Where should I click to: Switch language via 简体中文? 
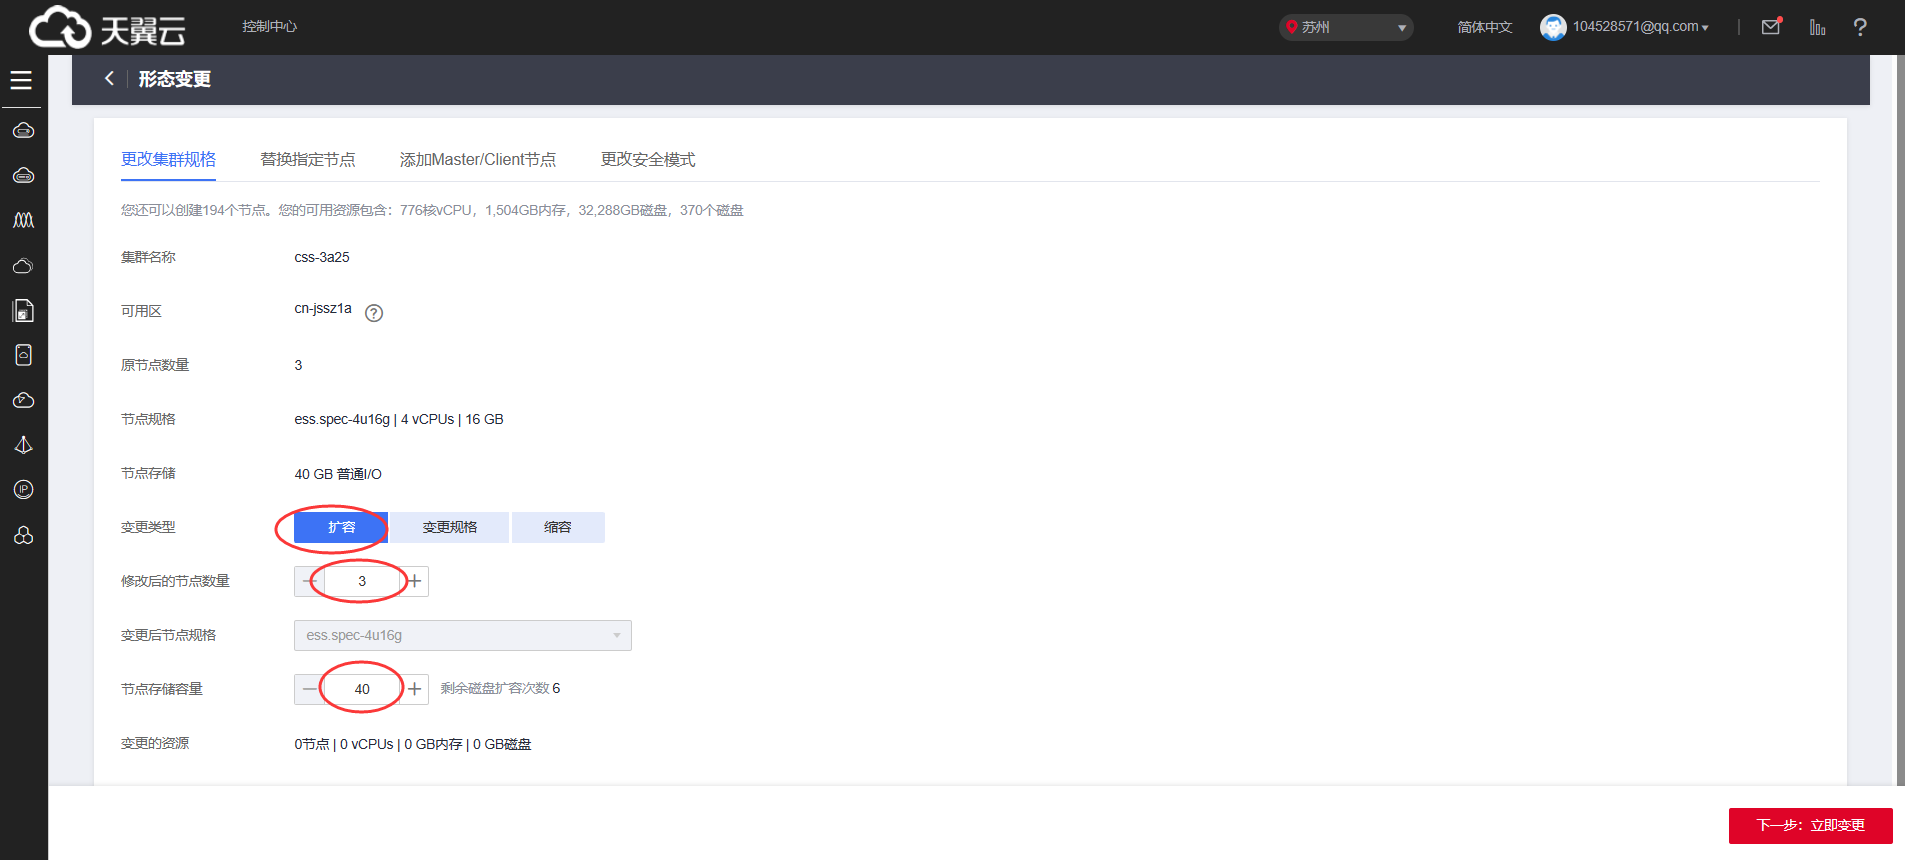tap(1485, 27)
